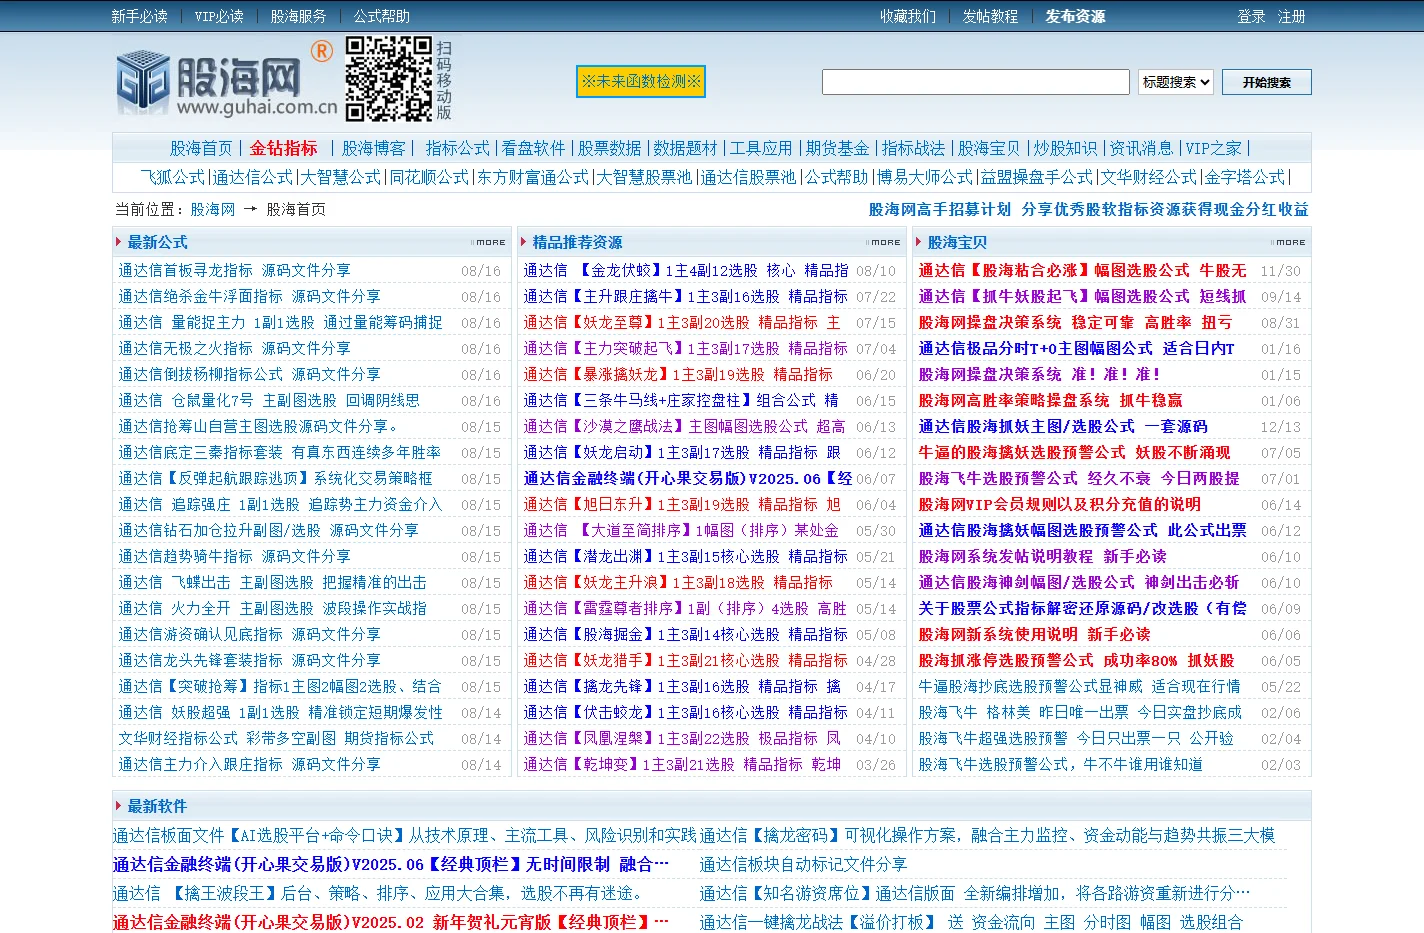Open 通达信【股海粘合必涨】幅图选股公式 article

point(1082,270)
